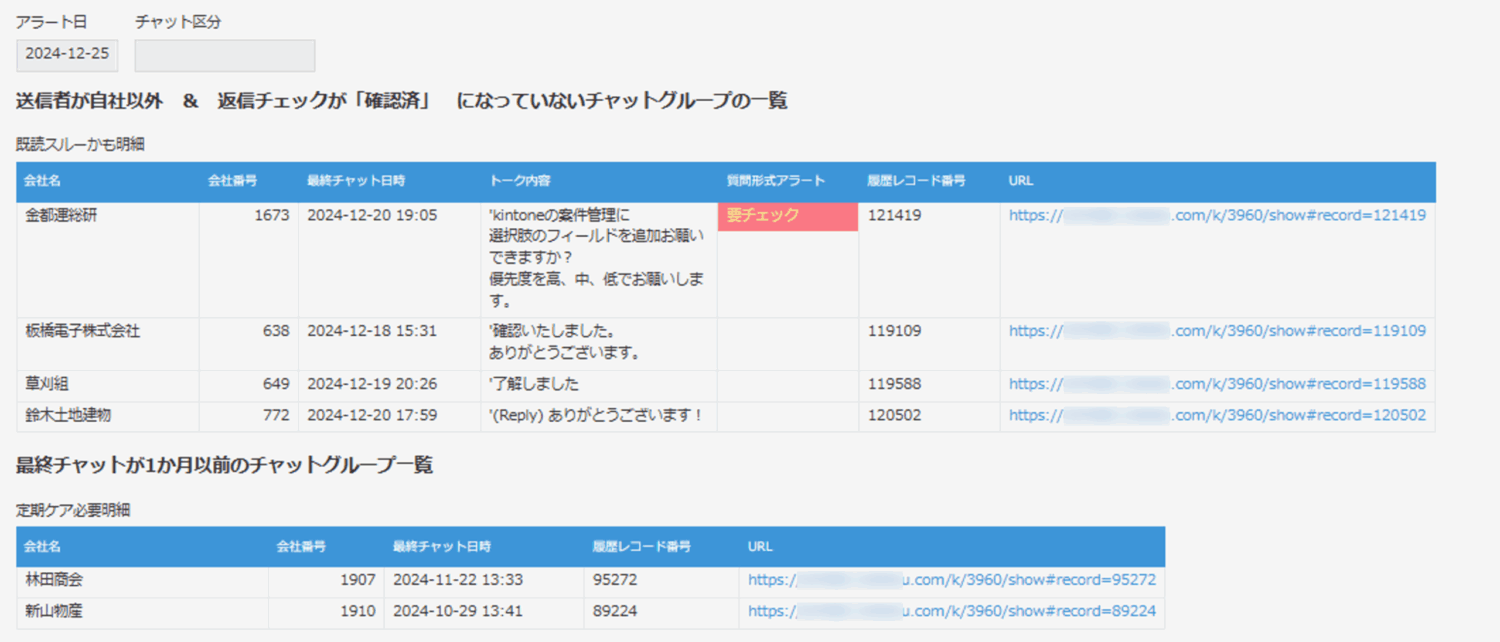Click the チャット区分 input field
This screenshot has width=1500, height=642.
(224, 55)
